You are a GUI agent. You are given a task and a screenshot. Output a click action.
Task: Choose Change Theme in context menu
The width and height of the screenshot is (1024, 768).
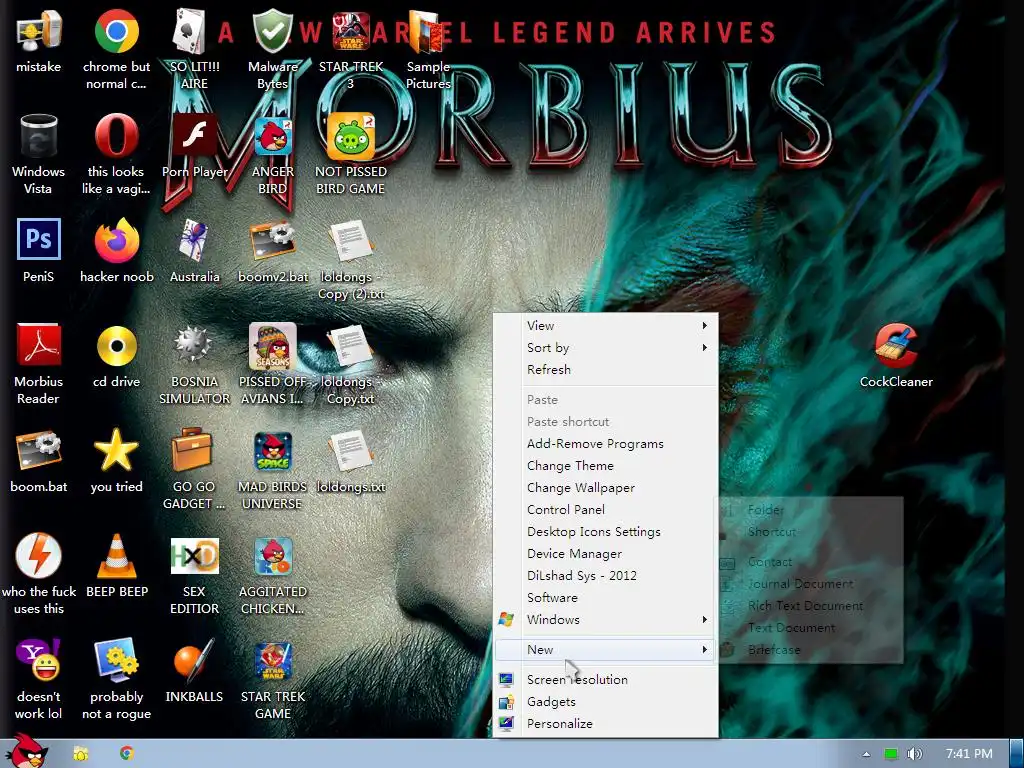point(605,466)
